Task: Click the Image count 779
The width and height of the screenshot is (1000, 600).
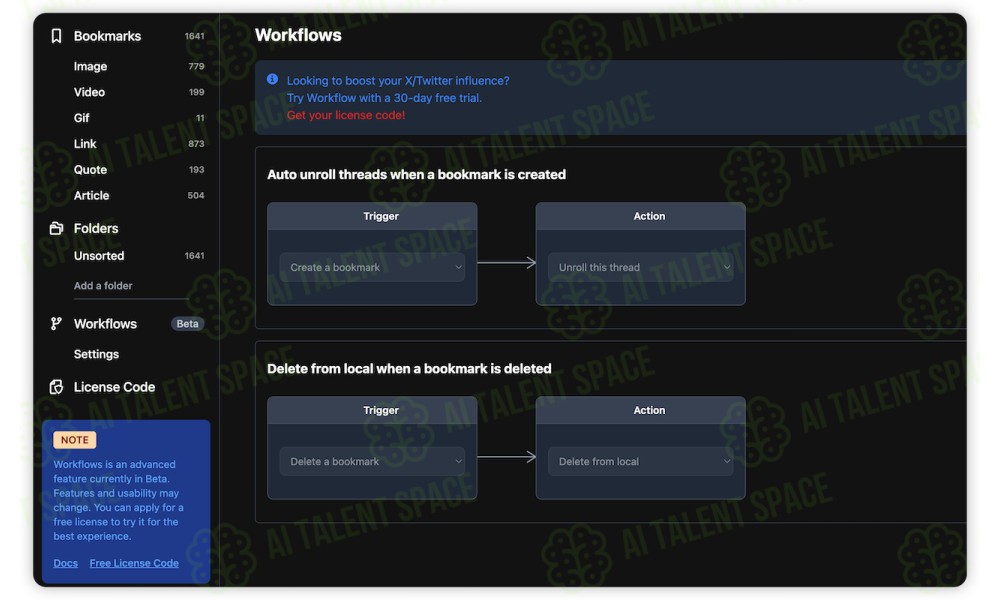Action: (x=196, y=66)
